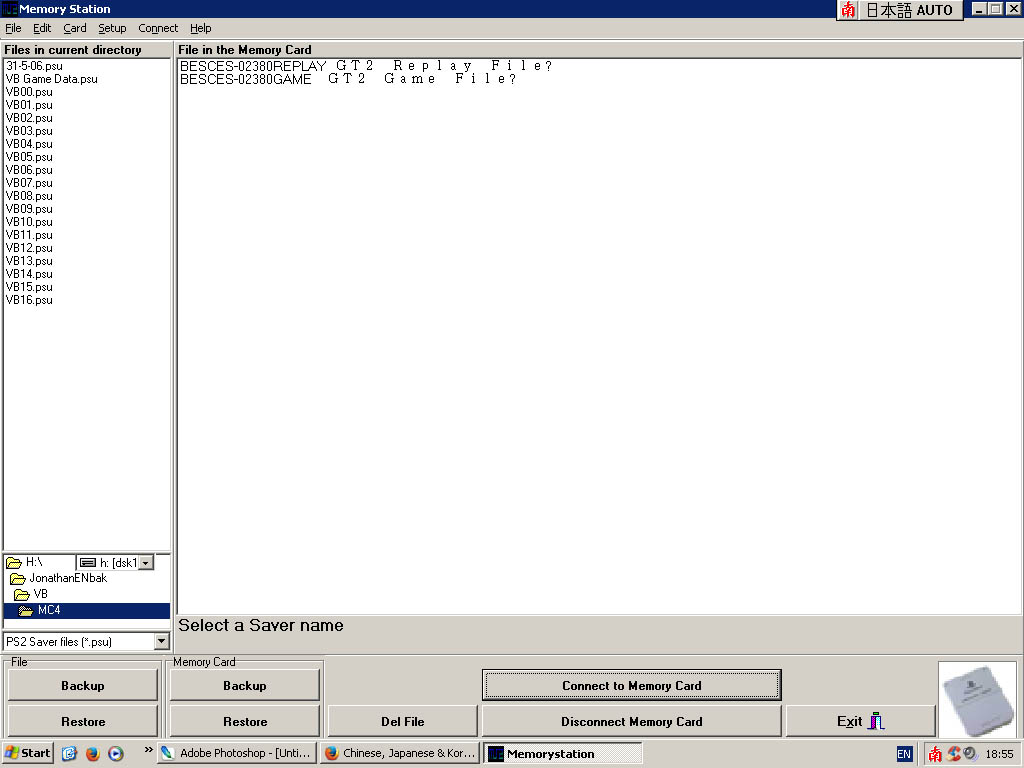Select file VB07.psu

pyautogui.click(x=29, y=184)
